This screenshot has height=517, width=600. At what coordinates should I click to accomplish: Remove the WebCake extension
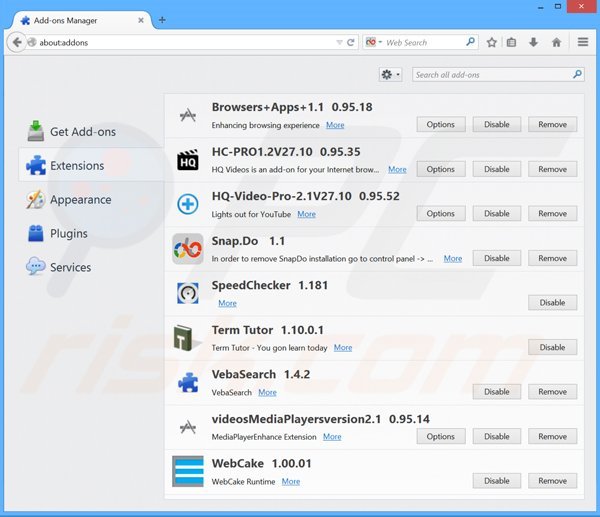tap(553, 481)
